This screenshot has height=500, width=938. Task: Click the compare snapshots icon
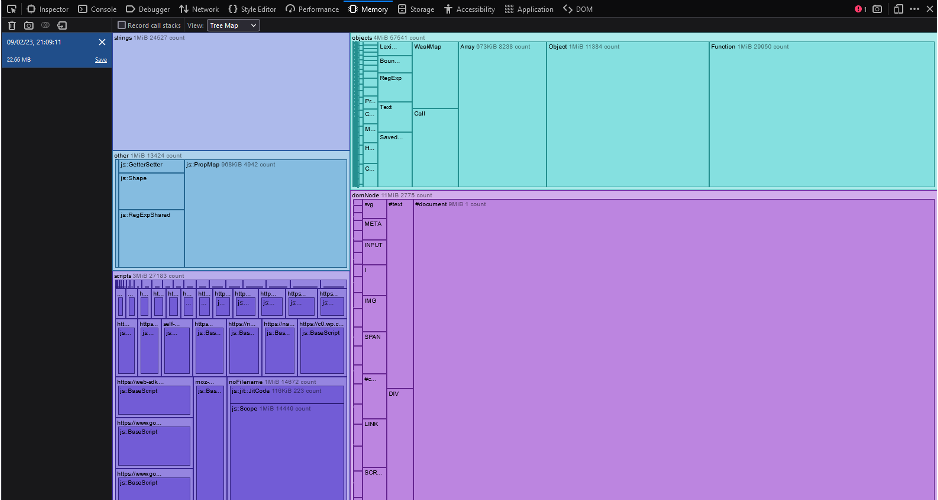pyautogui.click(x=45, y=25)
